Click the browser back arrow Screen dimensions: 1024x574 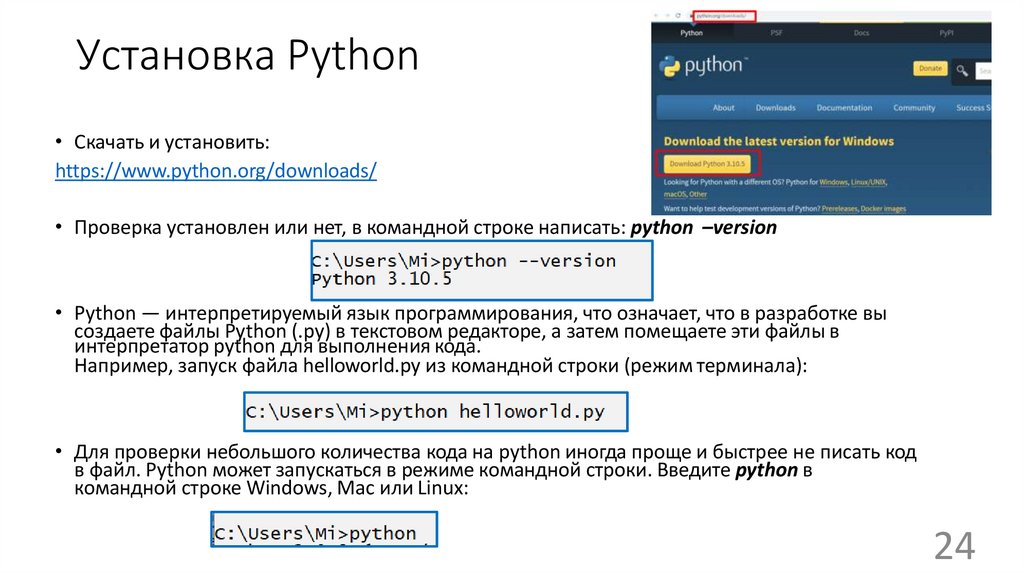point(657,16)
